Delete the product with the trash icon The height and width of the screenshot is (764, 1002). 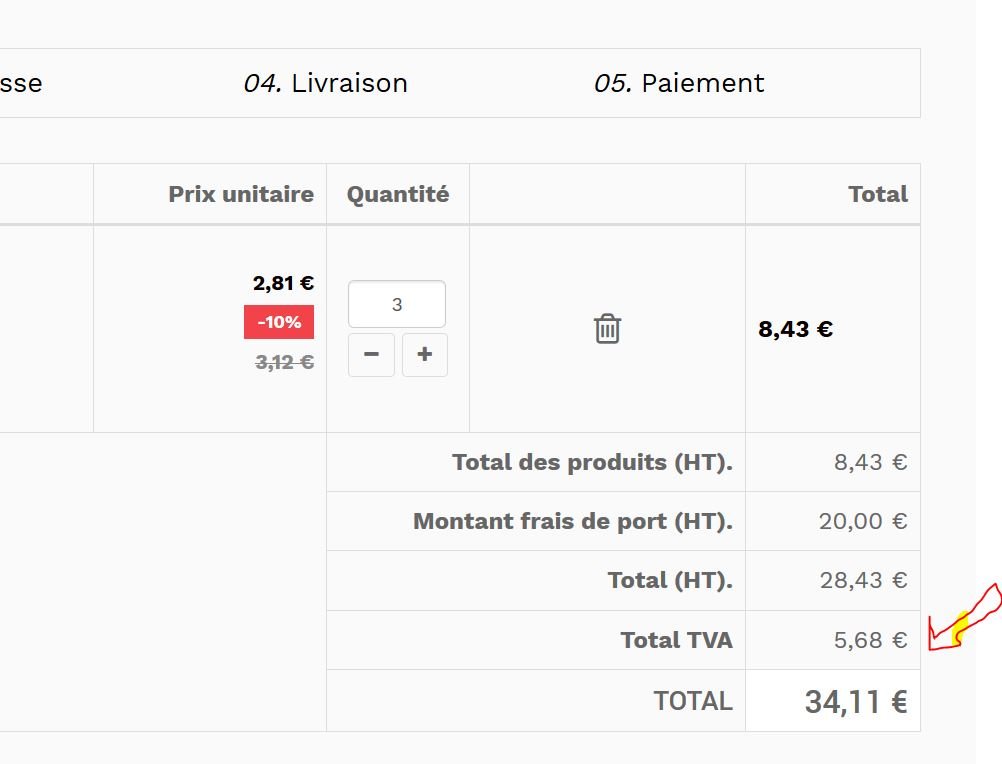(607, 328)
